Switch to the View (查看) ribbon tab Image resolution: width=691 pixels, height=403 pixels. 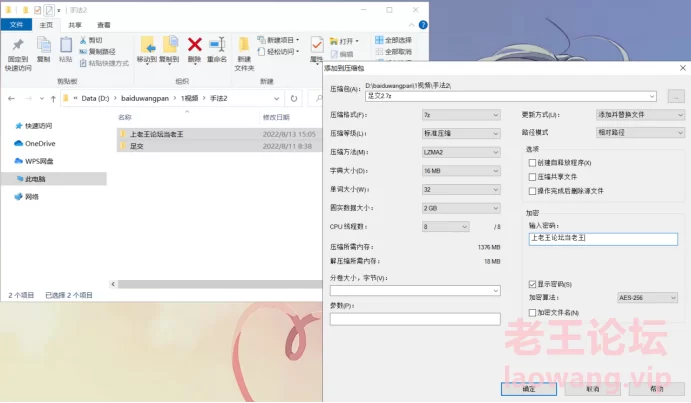[x=104, y=25]
